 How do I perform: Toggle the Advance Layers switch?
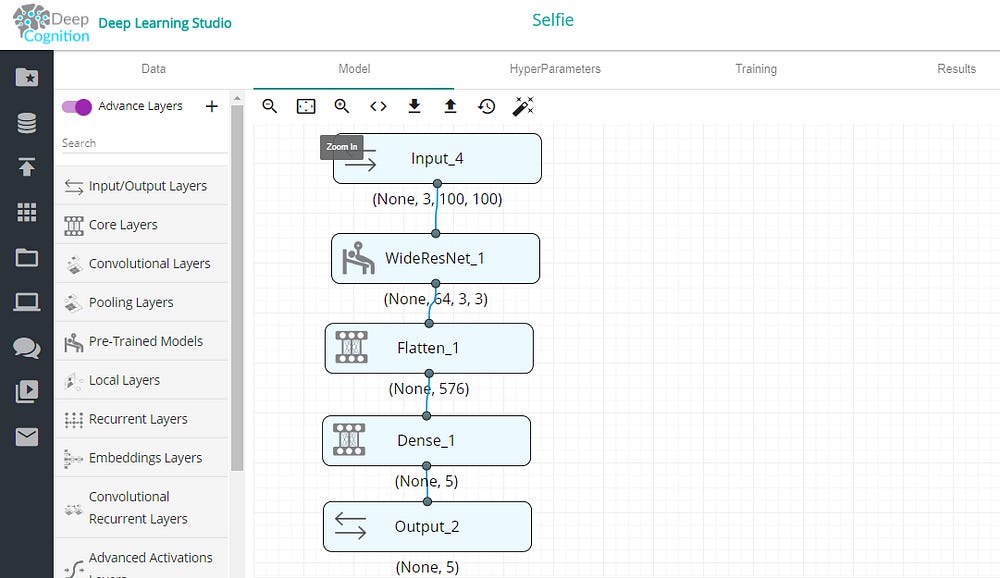77,107
